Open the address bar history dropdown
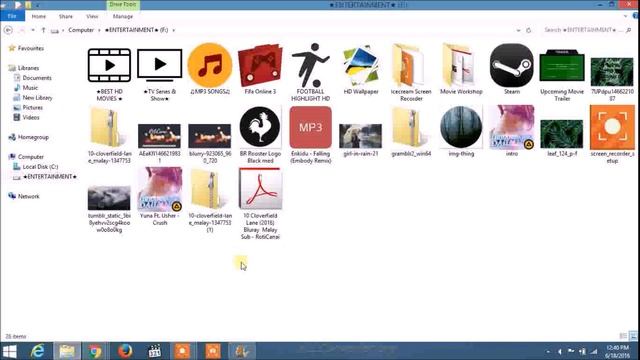Image resolution: width=640 pixels, height=360 pixels. click(x=518, y=30)
